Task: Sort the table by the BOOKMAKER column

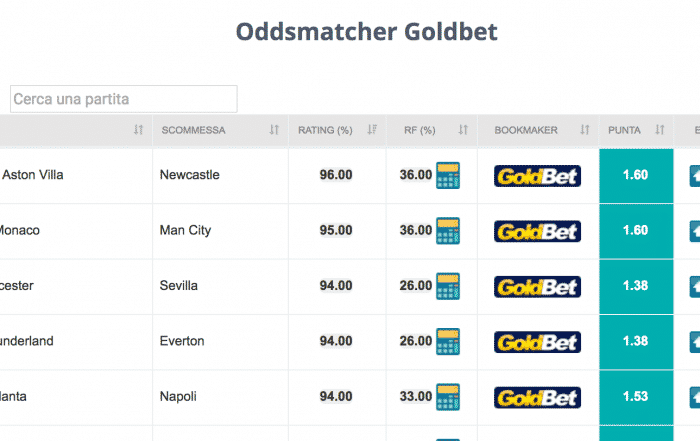Action: pyautogui.click(x=584, y=130)
